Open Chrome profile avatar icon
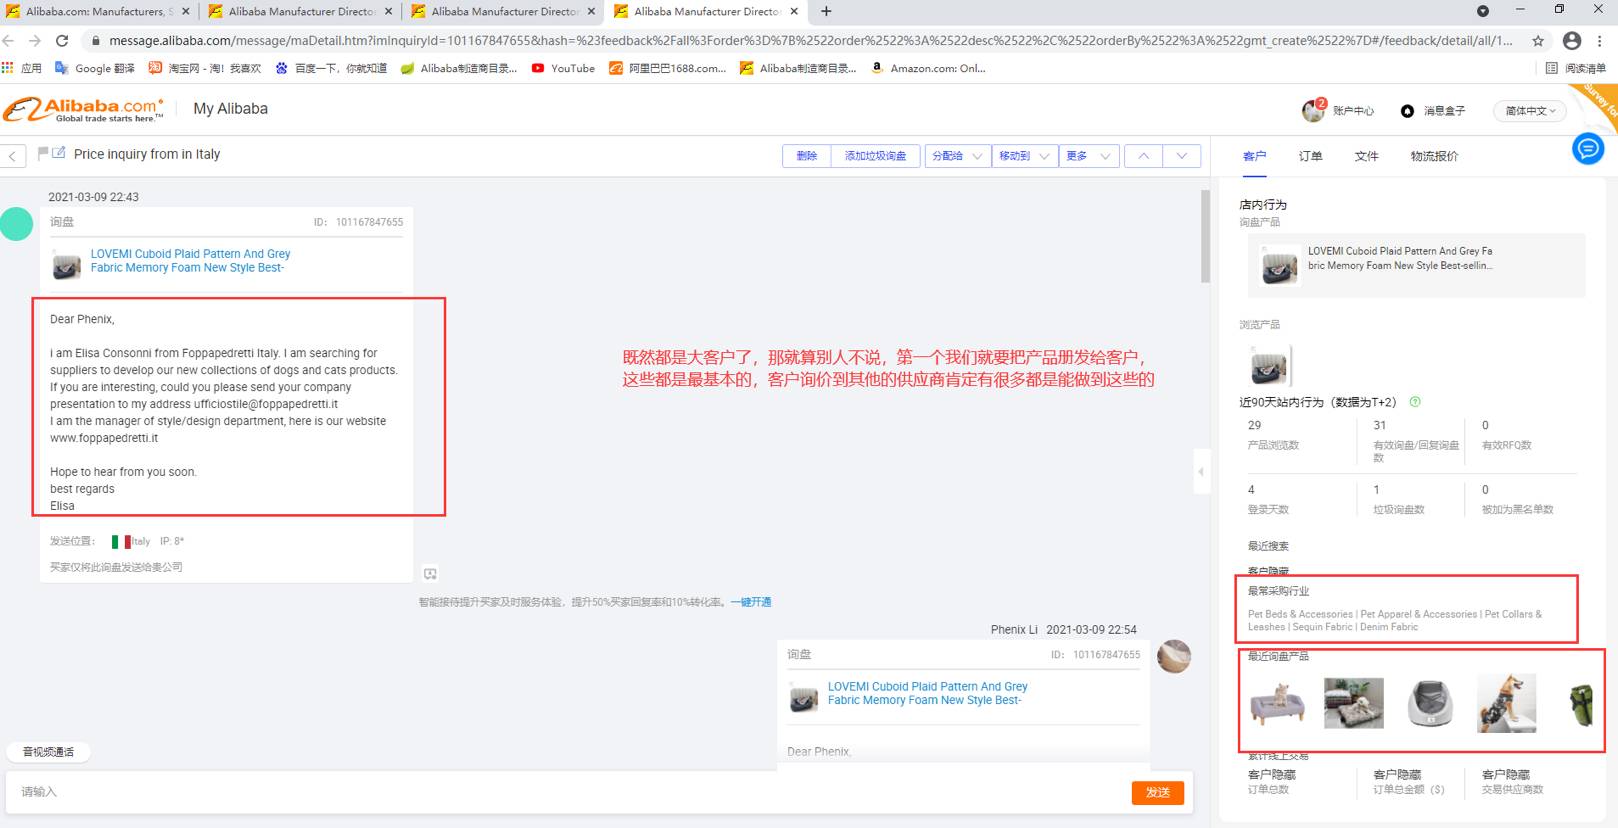Screen dimensions: 1618x828 [x=1572, y=41]
